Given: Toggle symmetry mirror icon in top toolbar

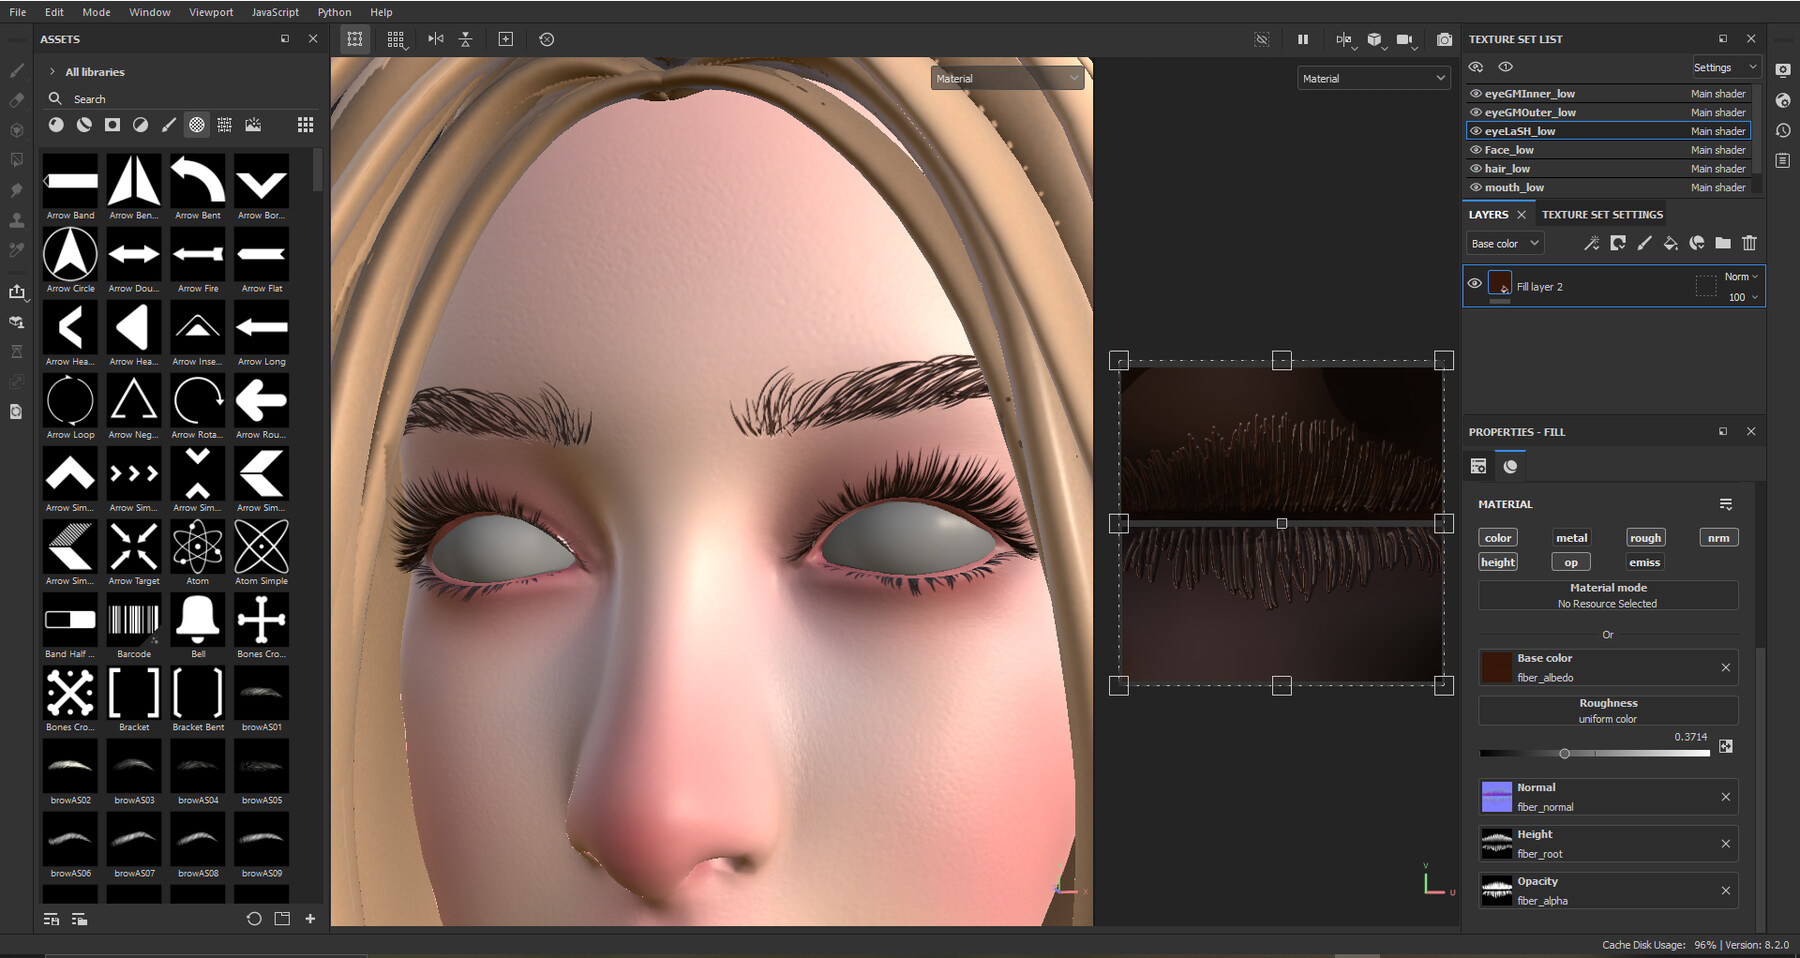Looking at the screenshot, I should [x=436, y=39].
